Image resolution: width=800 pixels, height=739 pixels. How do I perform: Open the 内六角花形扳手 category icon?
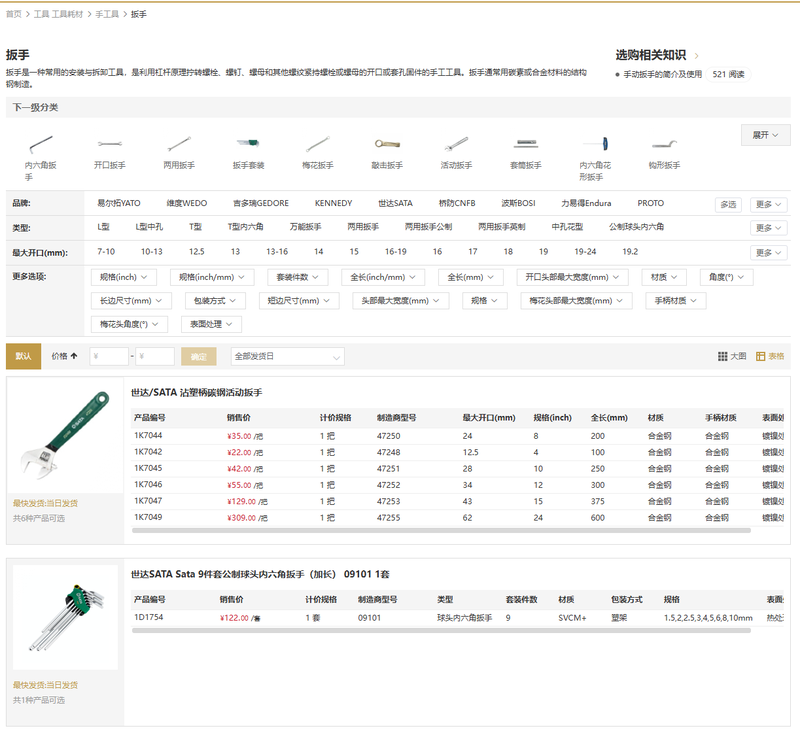595,144
